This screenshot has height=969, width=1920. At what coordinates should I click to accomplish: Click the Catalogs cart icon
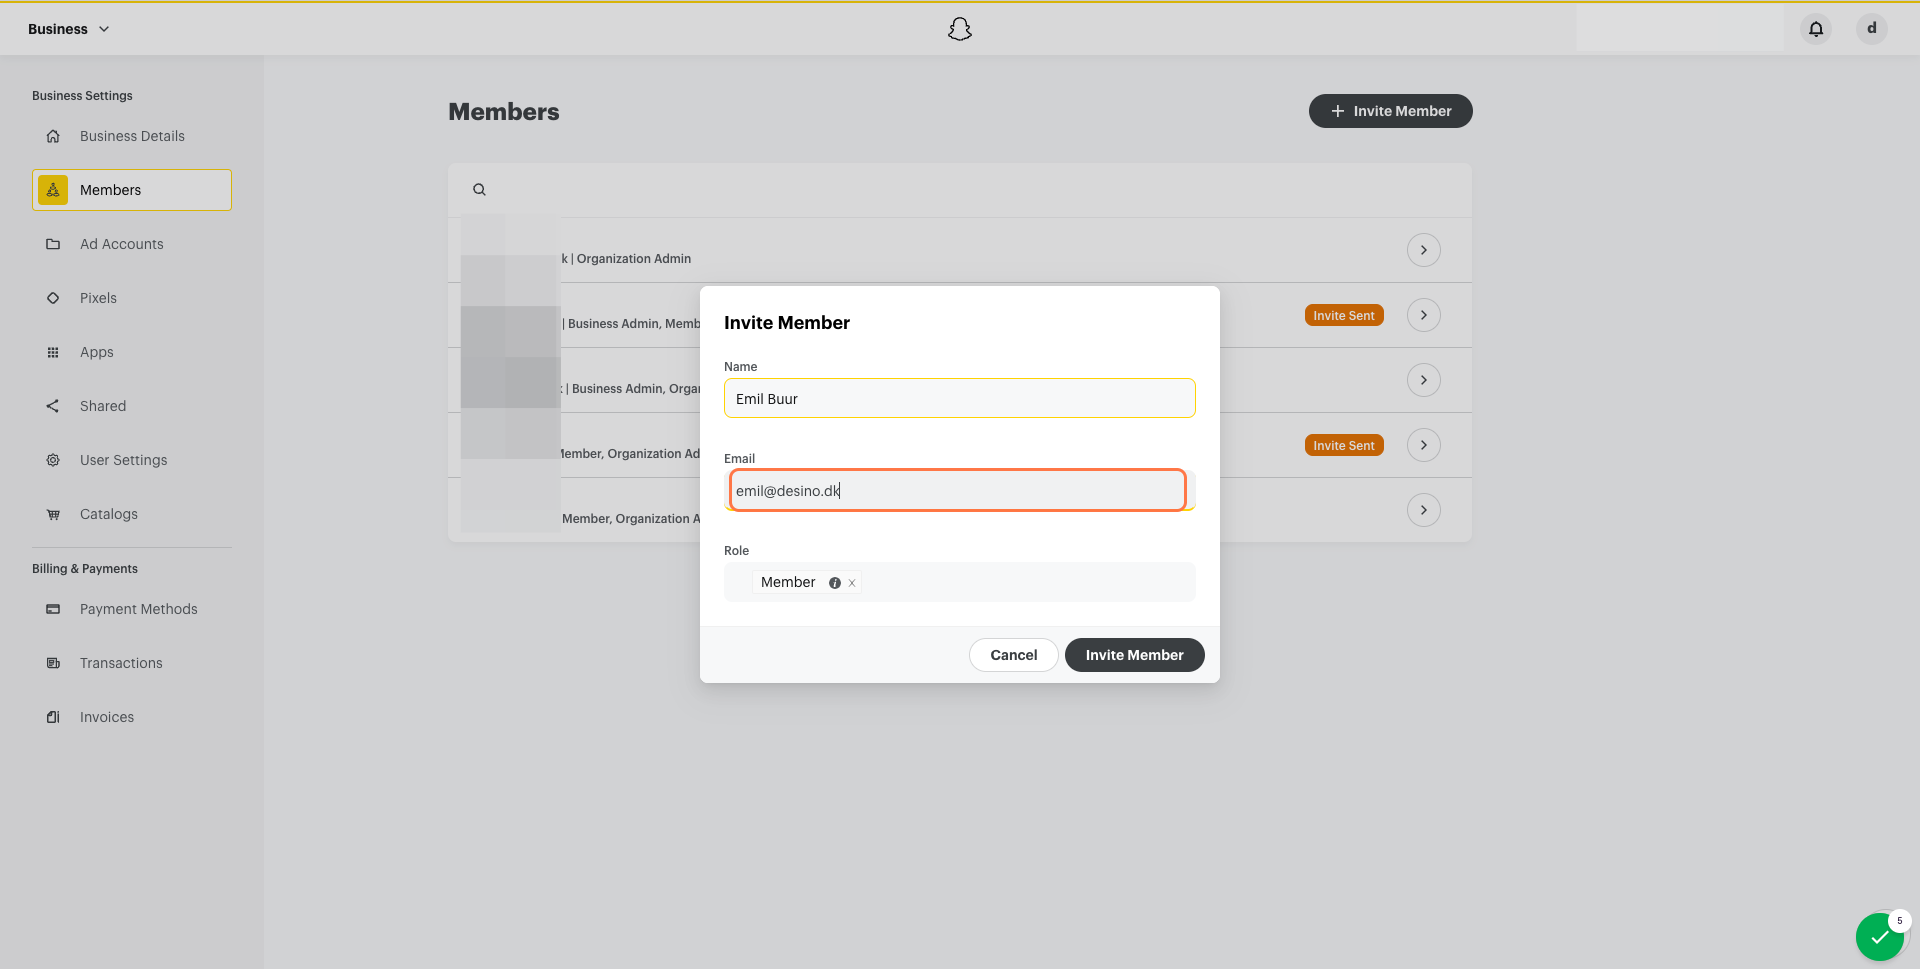[x=53, y=514]
